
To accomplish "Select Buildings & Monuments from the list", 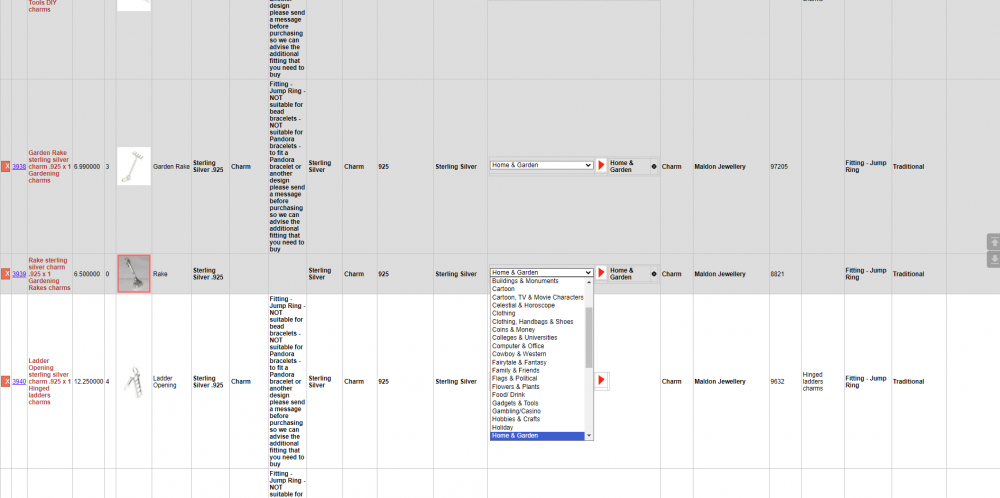I will pyautogui.click(x=538, y=281).
